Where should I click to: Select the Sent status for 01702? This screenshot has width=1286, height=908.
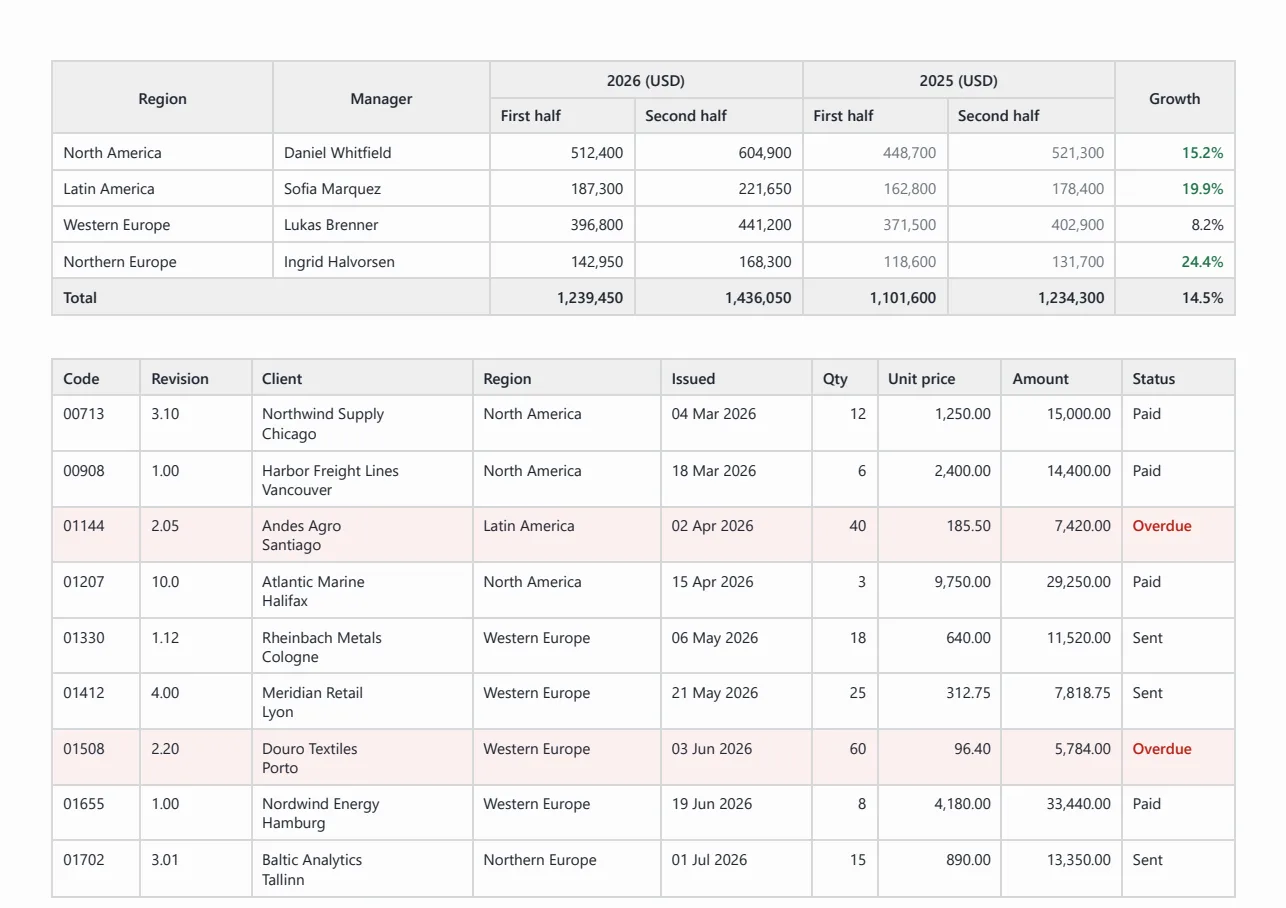coord(1147,860)
